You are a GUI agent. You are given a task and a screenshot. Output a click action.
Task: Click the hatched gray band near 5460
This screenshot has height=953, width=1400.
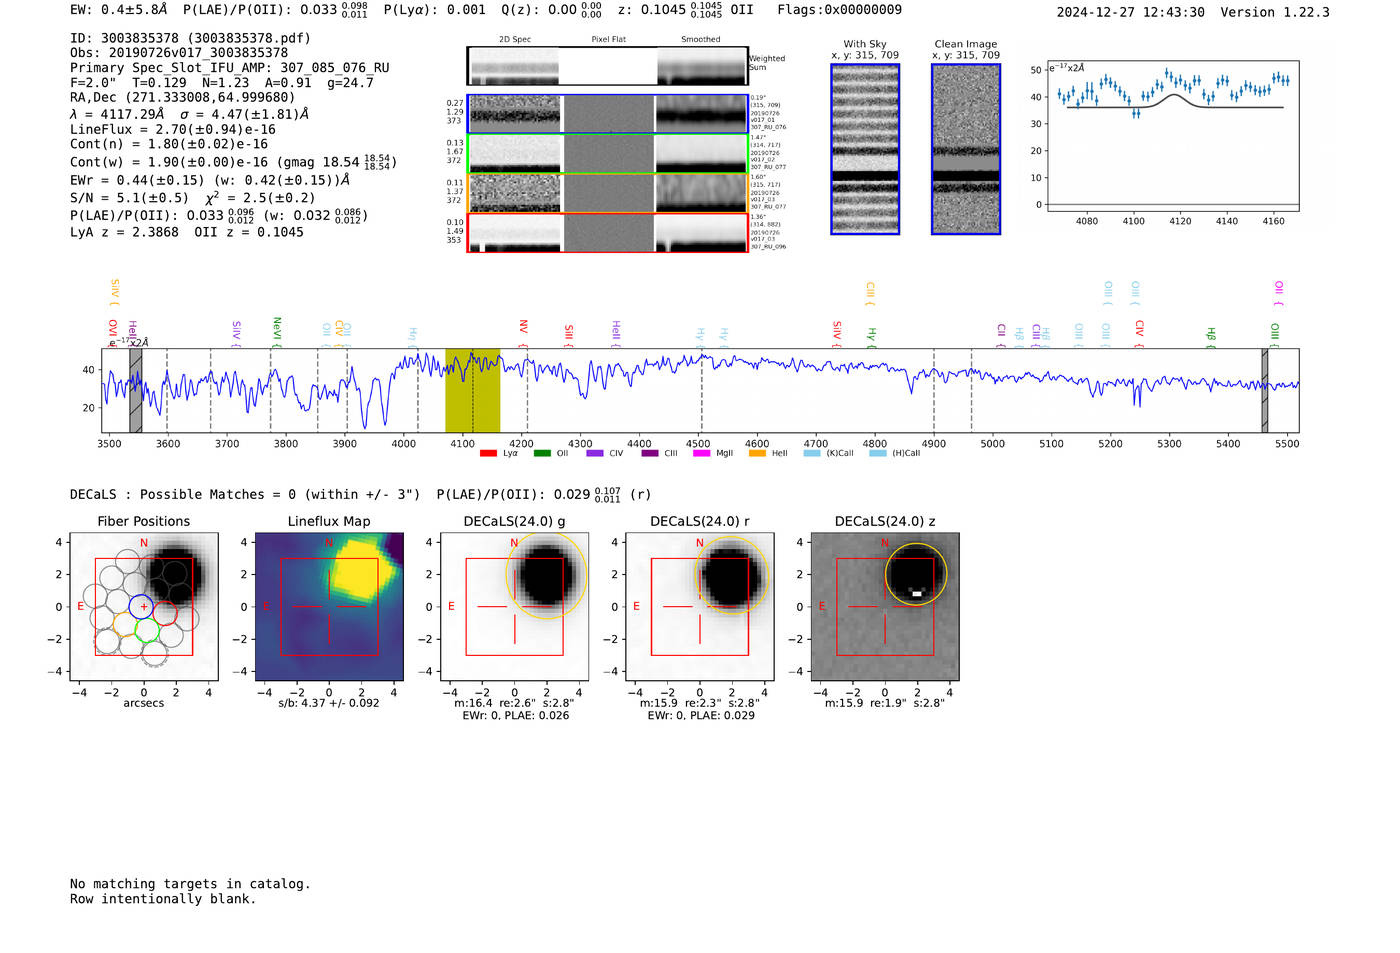point(1264,390)
